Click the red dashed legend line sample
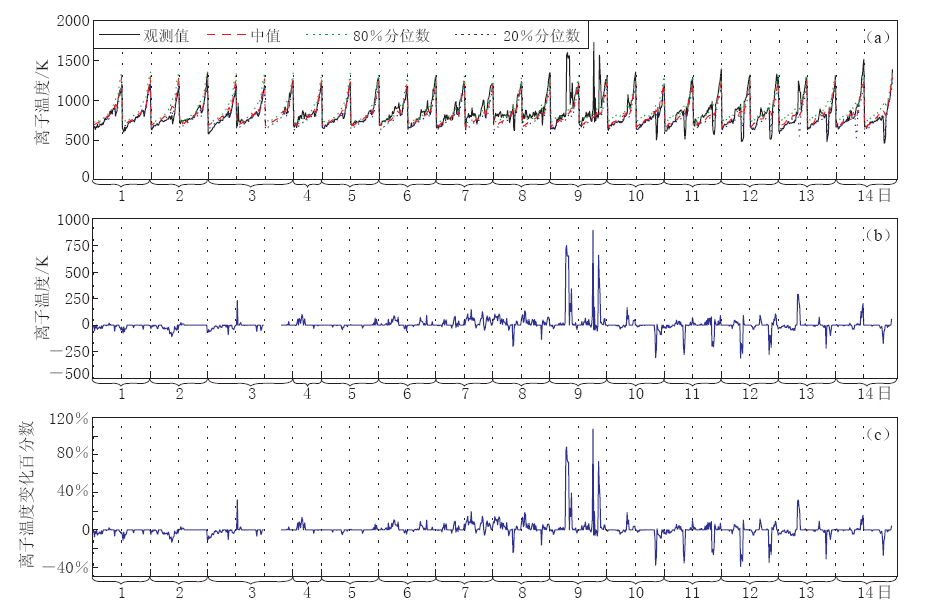This screenshot has width=935, height=609. (x=227, y=36)
